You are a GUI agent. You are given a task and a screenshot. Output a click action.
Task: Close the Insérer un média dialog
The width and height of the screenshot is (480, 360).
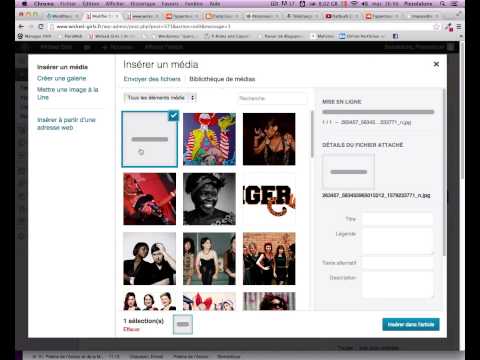click(x=436, y=64)
